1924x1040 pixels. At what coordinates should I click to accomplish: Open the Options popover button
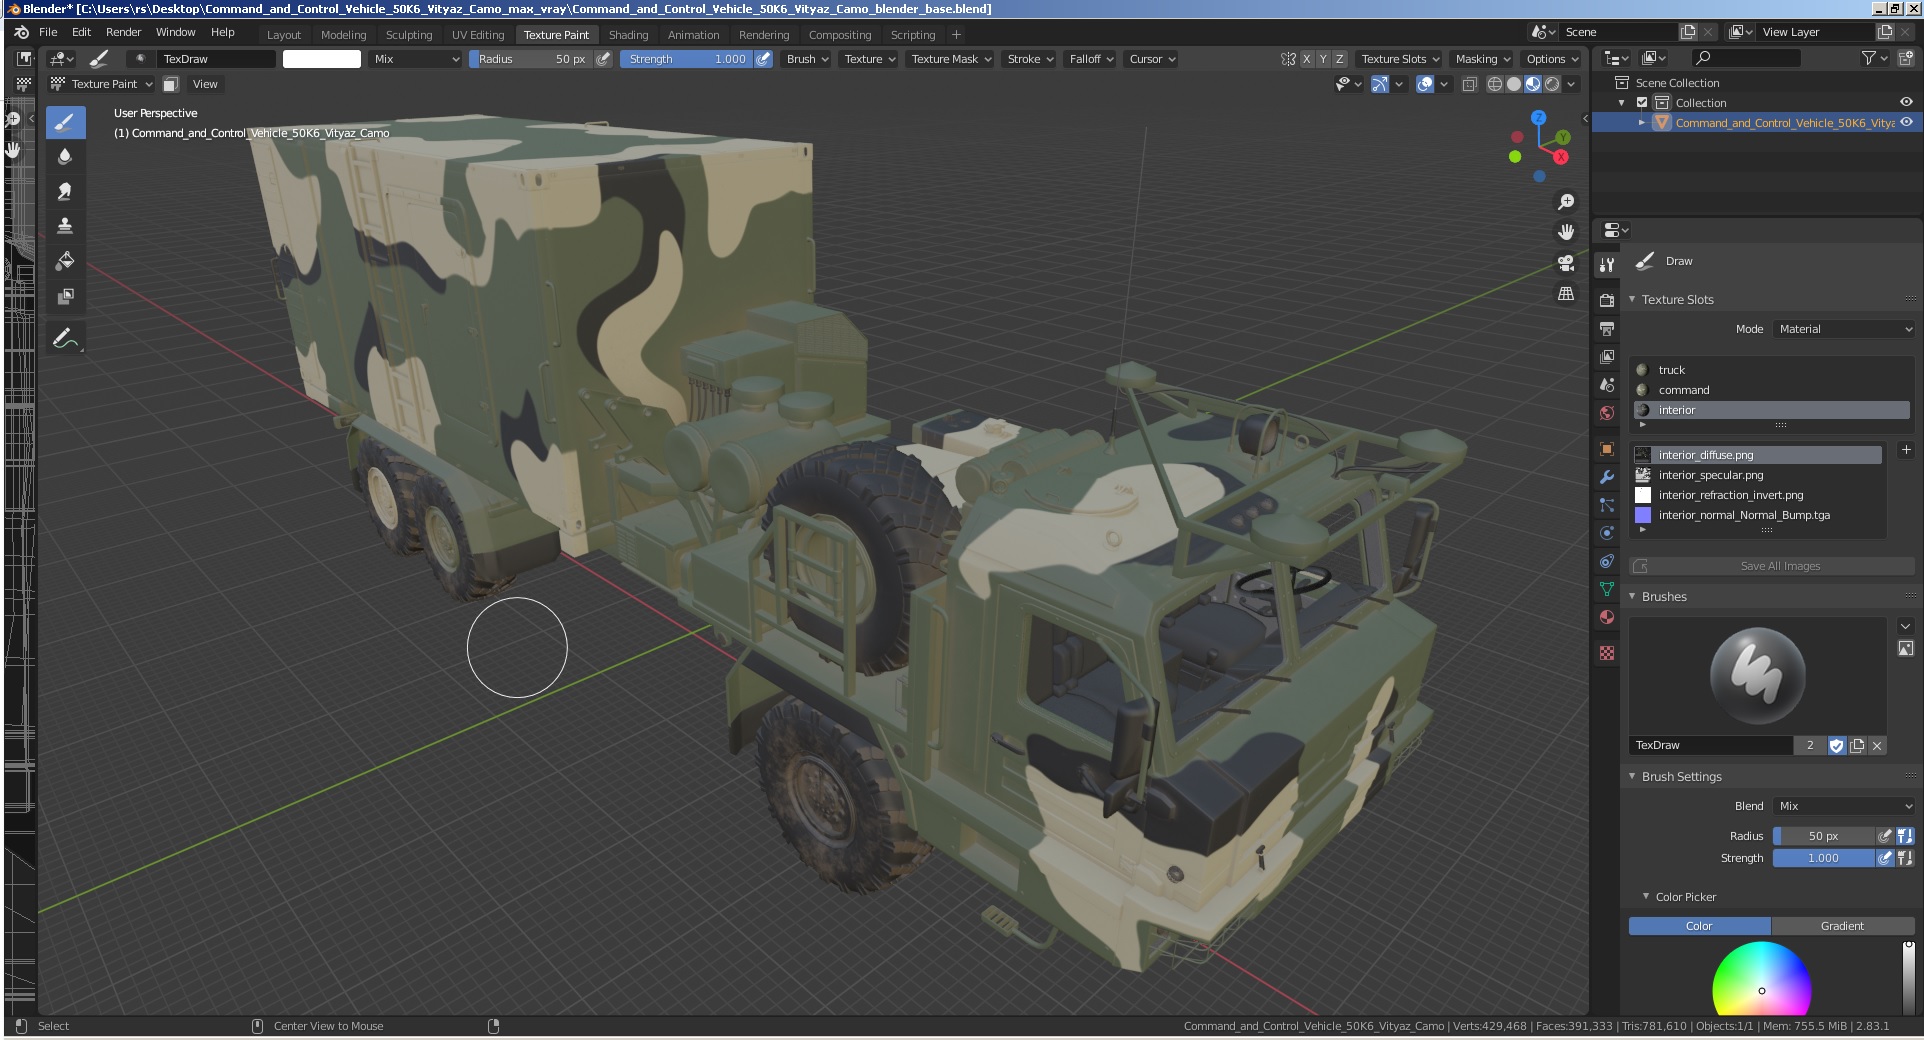pyautogui.click(x=1552, y=59)
